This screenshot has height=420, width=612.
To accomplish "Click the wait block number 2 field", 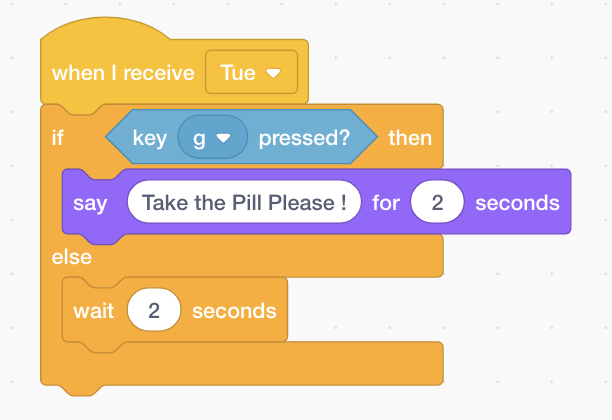I will 154,310.
